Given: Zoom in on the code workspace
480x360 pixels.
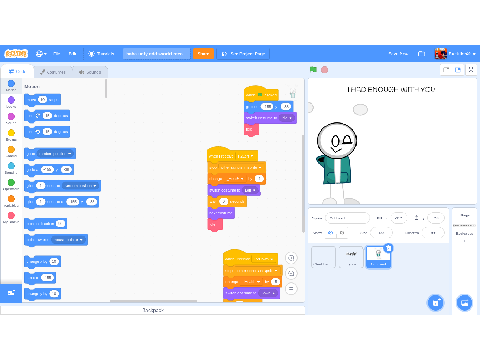Looking at the screenshot, I should point(291,258).
